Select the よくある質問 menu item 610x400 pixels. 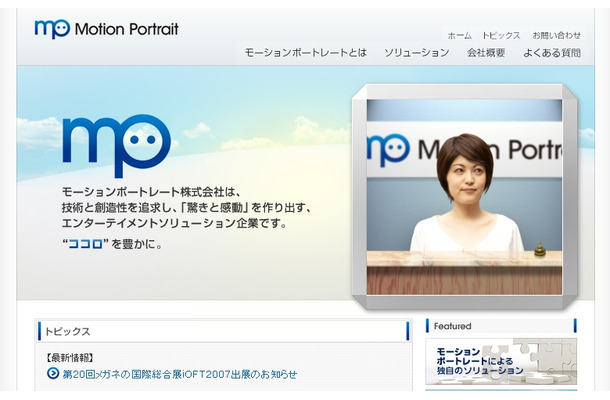click(552, 53)
